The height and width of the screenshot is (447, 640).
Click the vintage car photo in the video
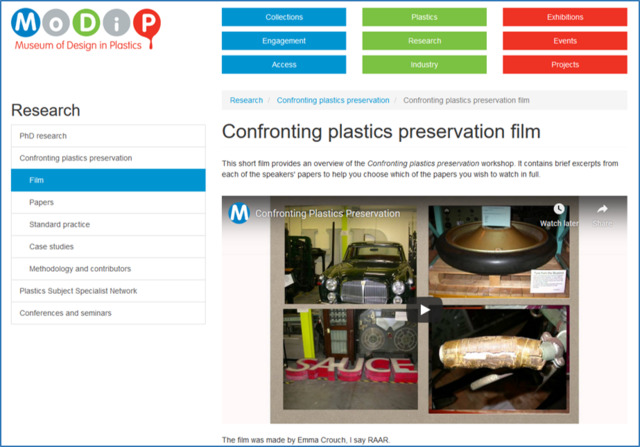point(351,255)
